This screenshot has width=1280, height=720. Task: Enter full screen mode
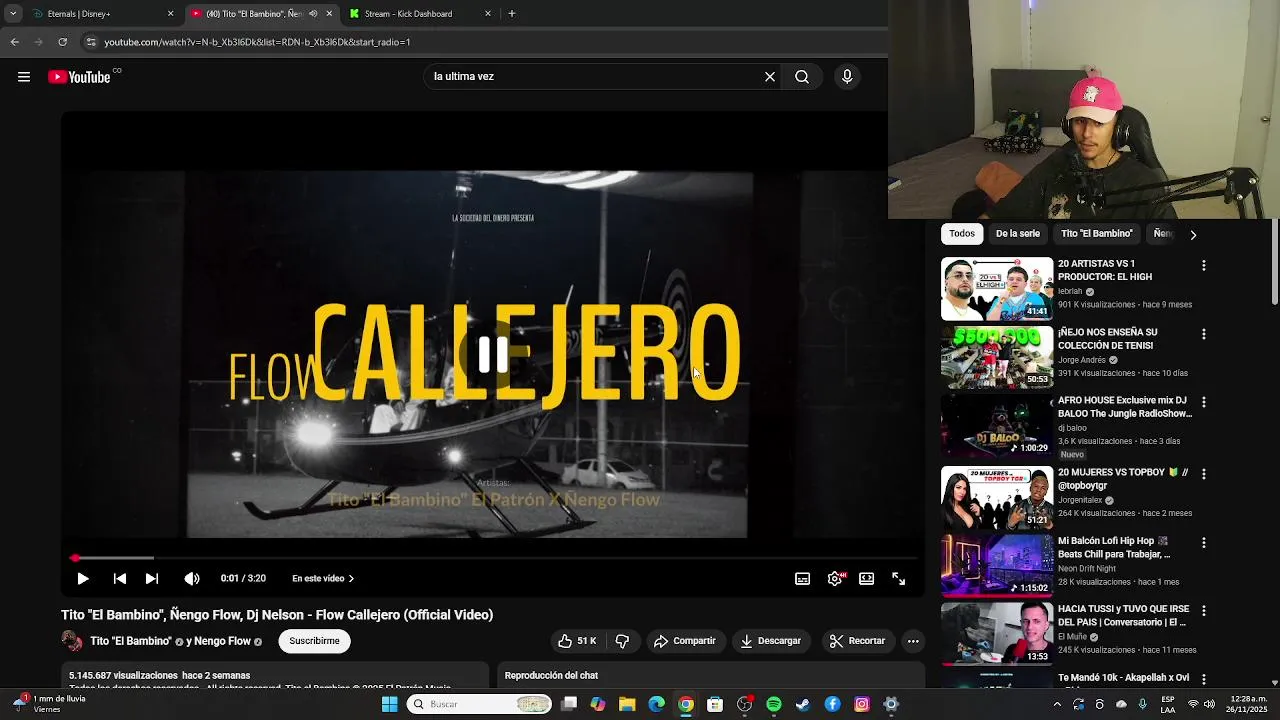[899, 579]
